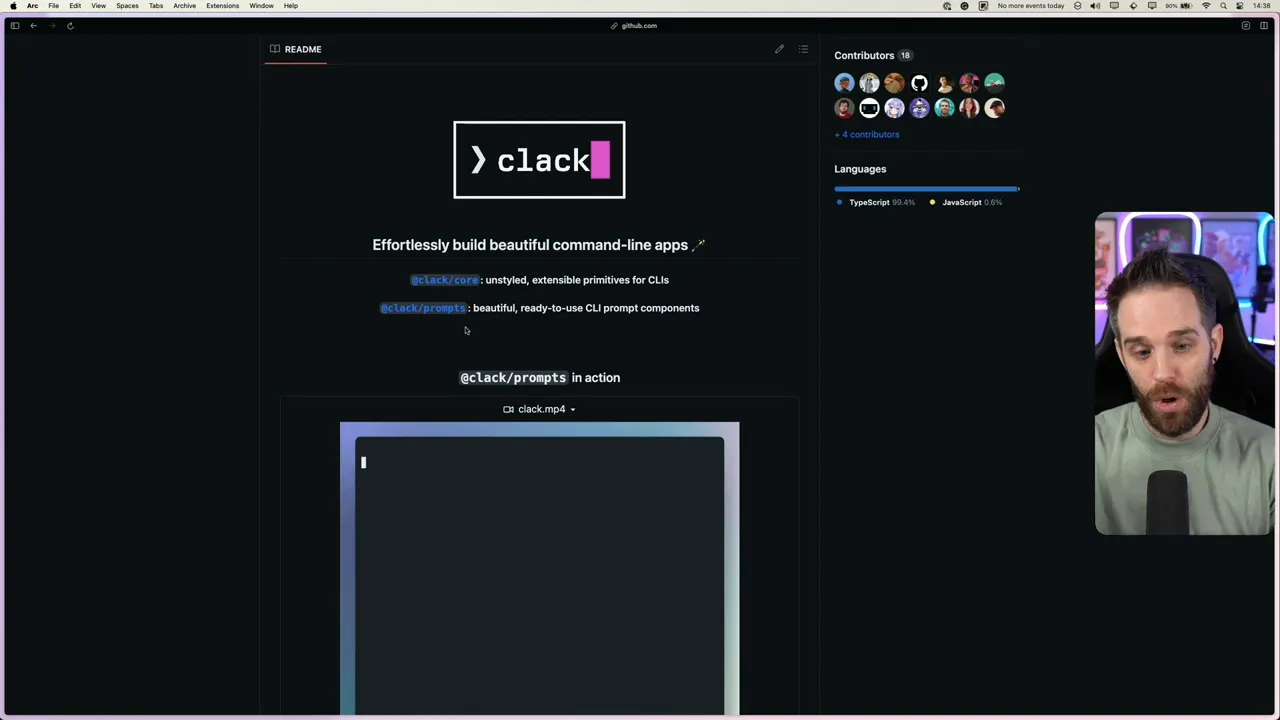Play the clack.mp4 terminal demo video
1280x720 pixels.
(539, 568)
